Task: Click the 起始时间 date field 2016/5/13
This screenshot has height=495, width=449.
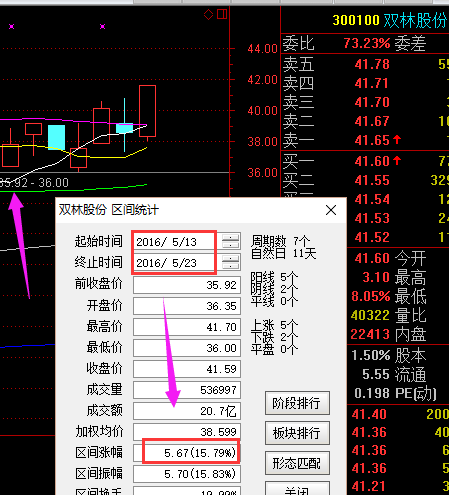Action: click(174, 242)
